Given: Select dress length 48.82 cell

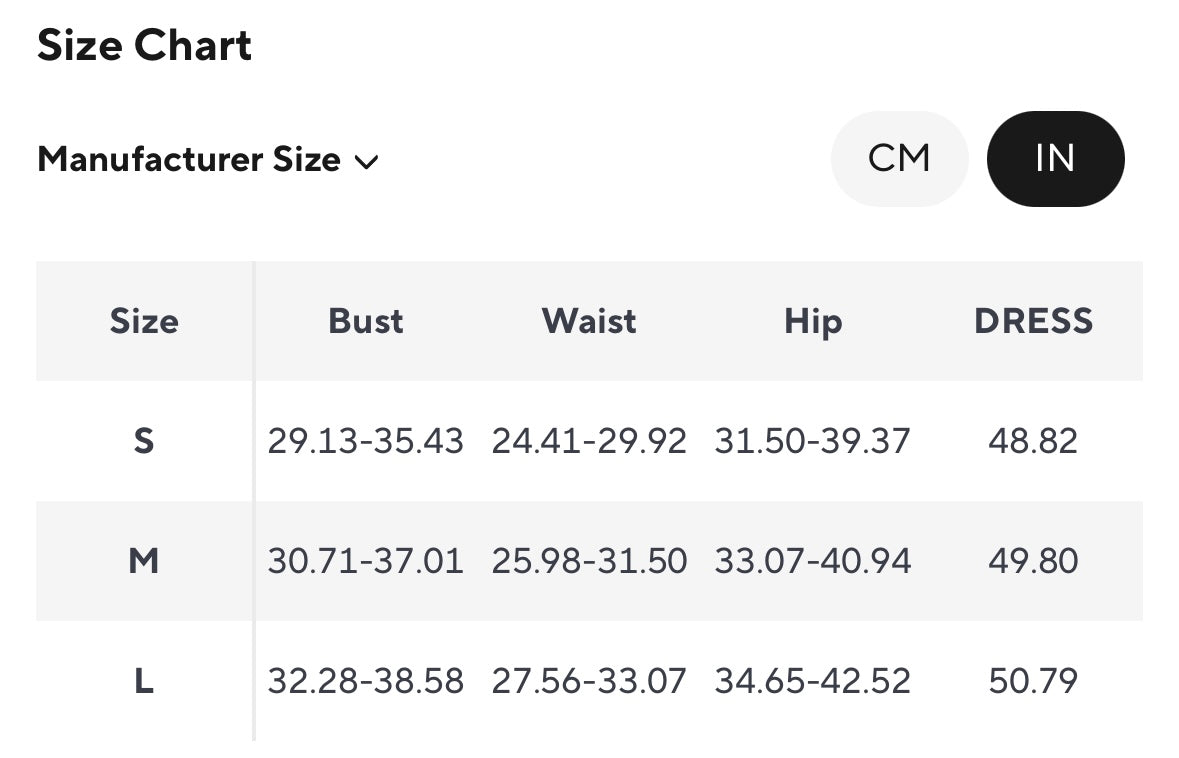Looking at the screenshot, I should (1033, 441).
